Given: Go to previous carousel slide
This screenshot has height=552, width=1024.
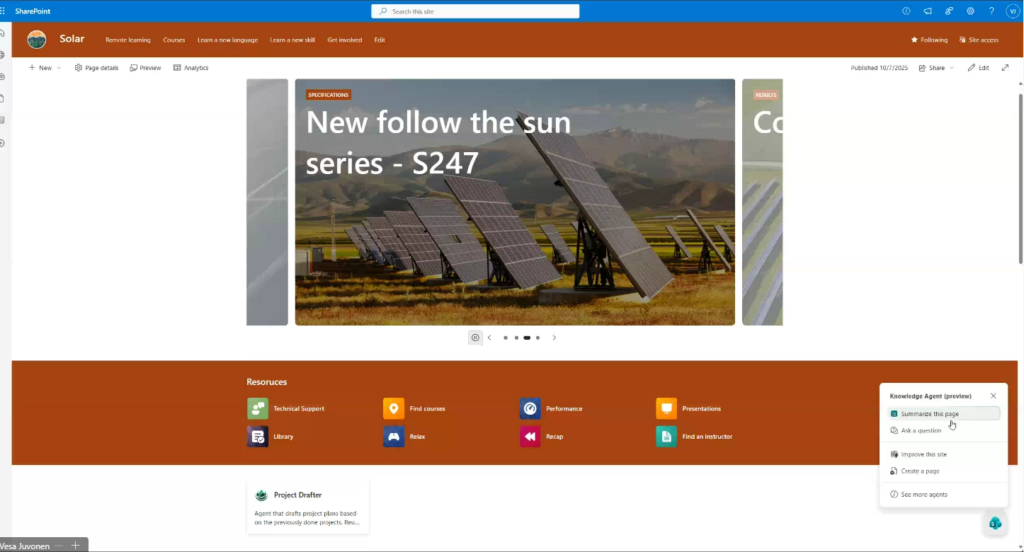Looking at the screenshot, I should coord(489,338).
